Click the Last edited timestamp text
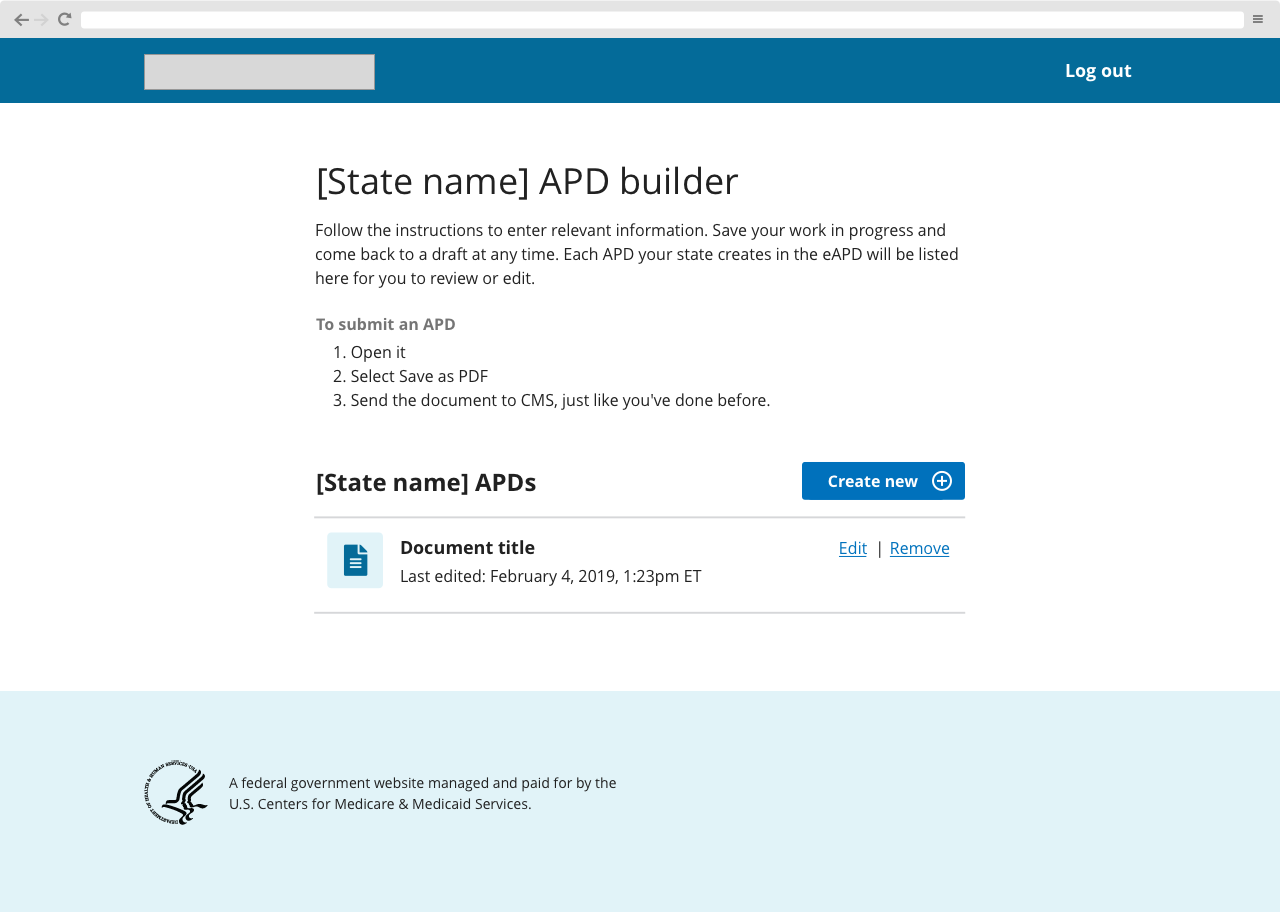This screenshot has height=912, width=1280. coord(550,576)
